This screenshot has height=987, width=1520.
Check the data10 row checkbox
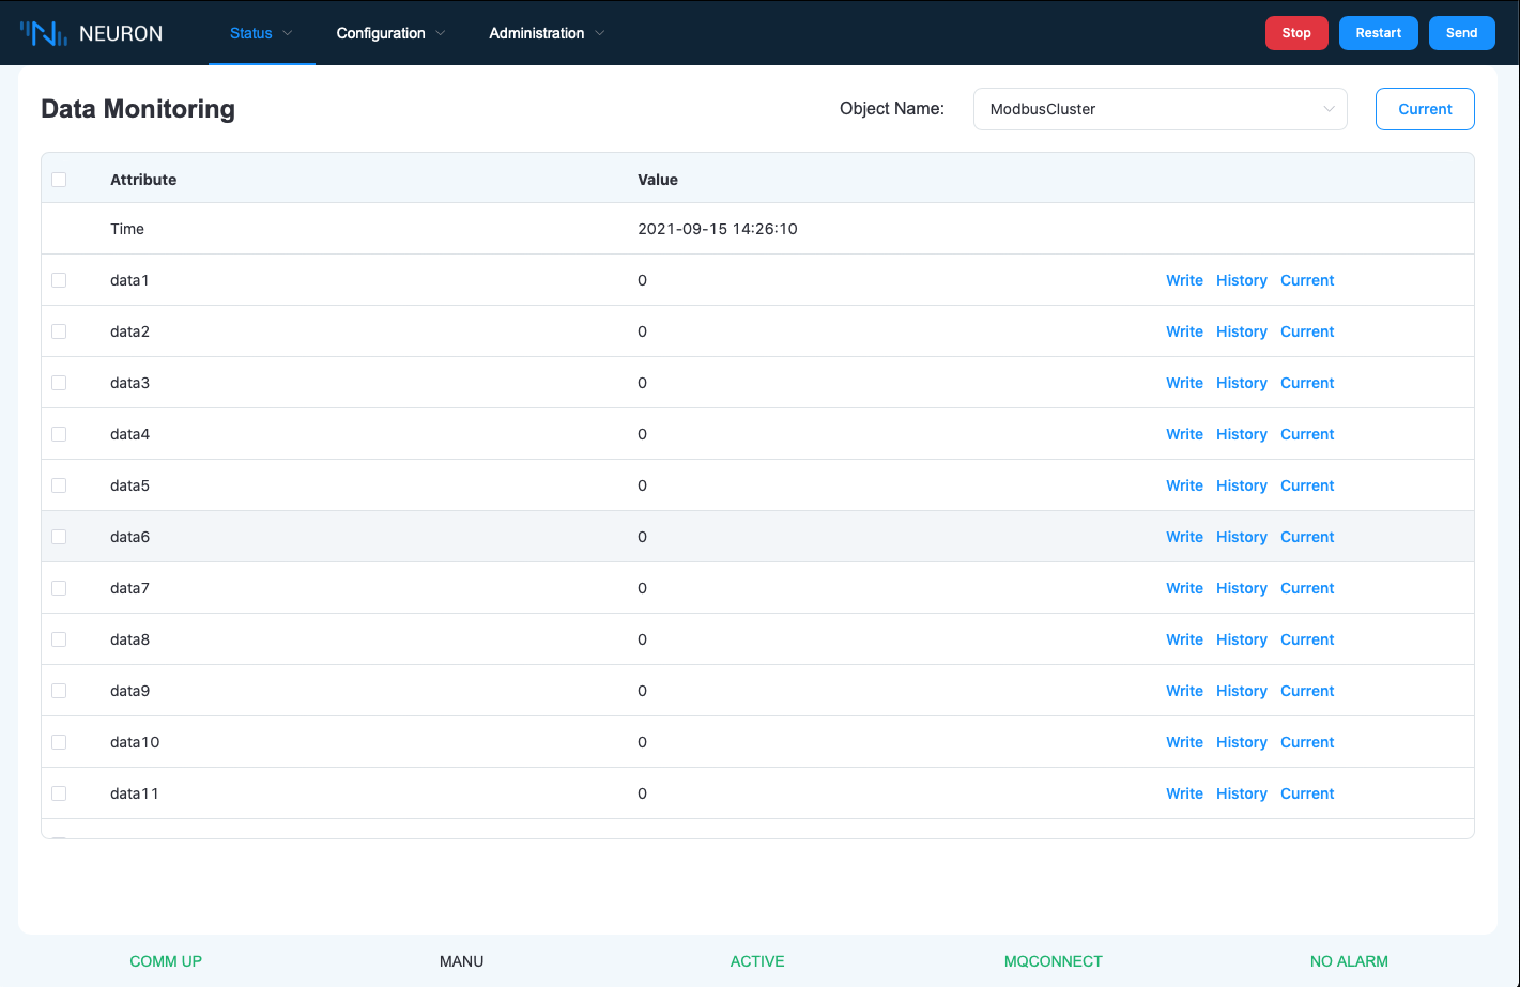(59, 742)
